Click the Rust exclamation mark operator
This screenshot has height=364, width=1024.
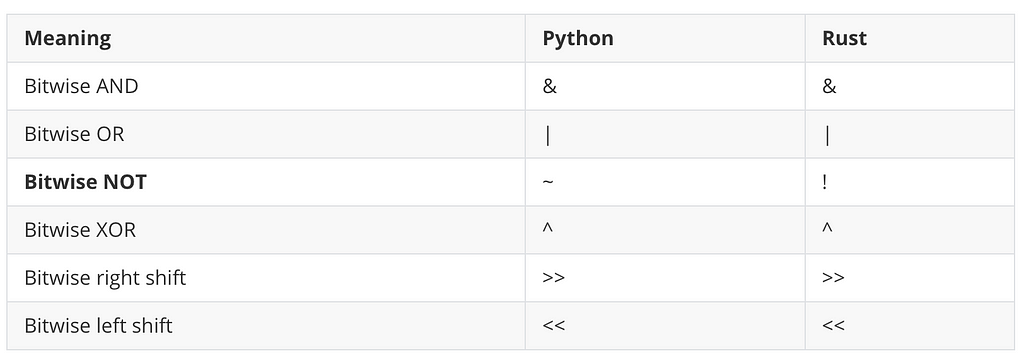point(825,182)
